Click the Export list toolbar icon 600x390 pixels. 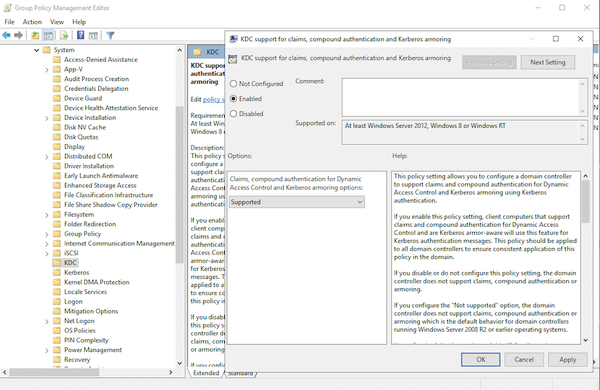[x=64, y=36]
